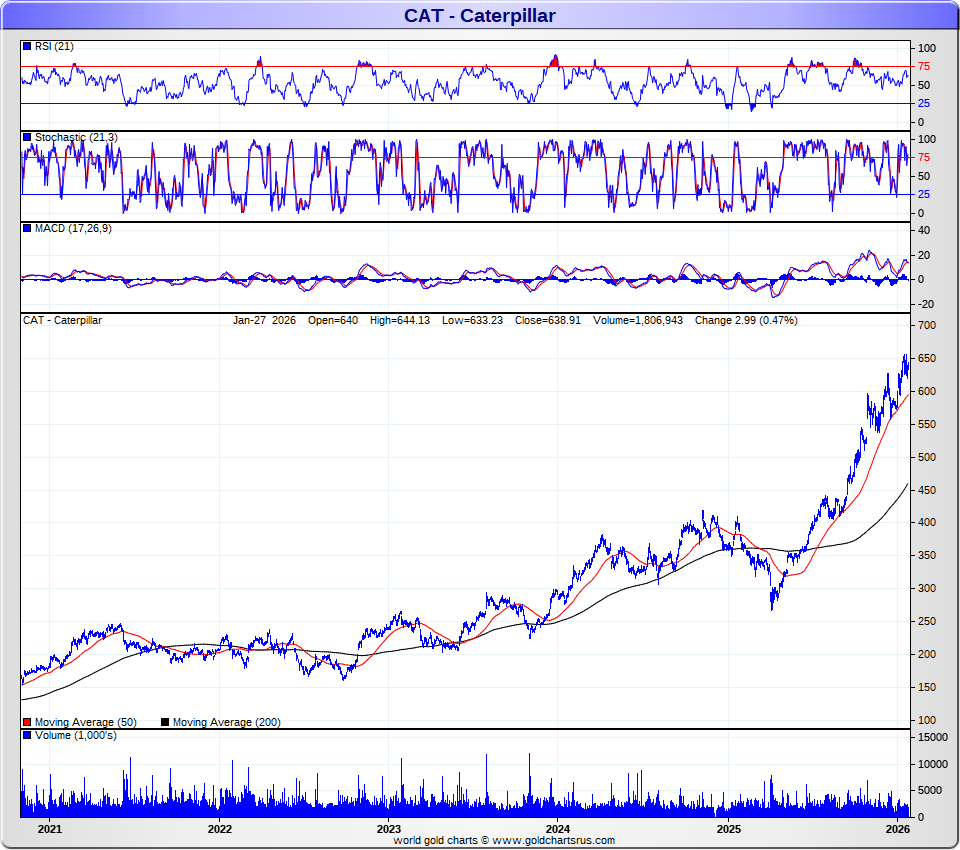Click the 650 price axis label

click(927, 358)
